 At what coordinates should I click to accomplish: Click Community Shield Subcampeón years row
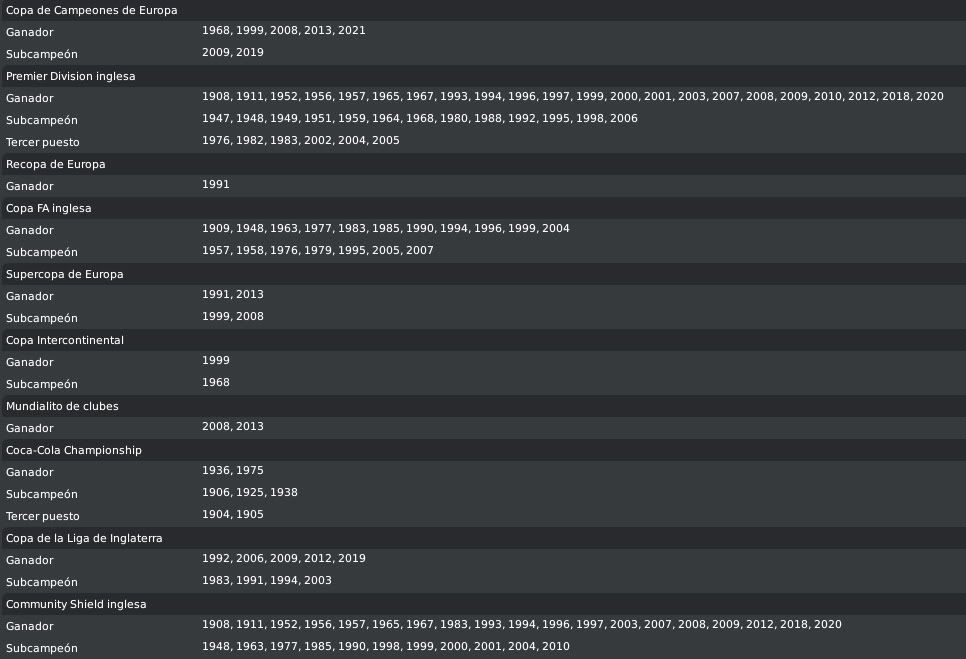click(385, 647)
